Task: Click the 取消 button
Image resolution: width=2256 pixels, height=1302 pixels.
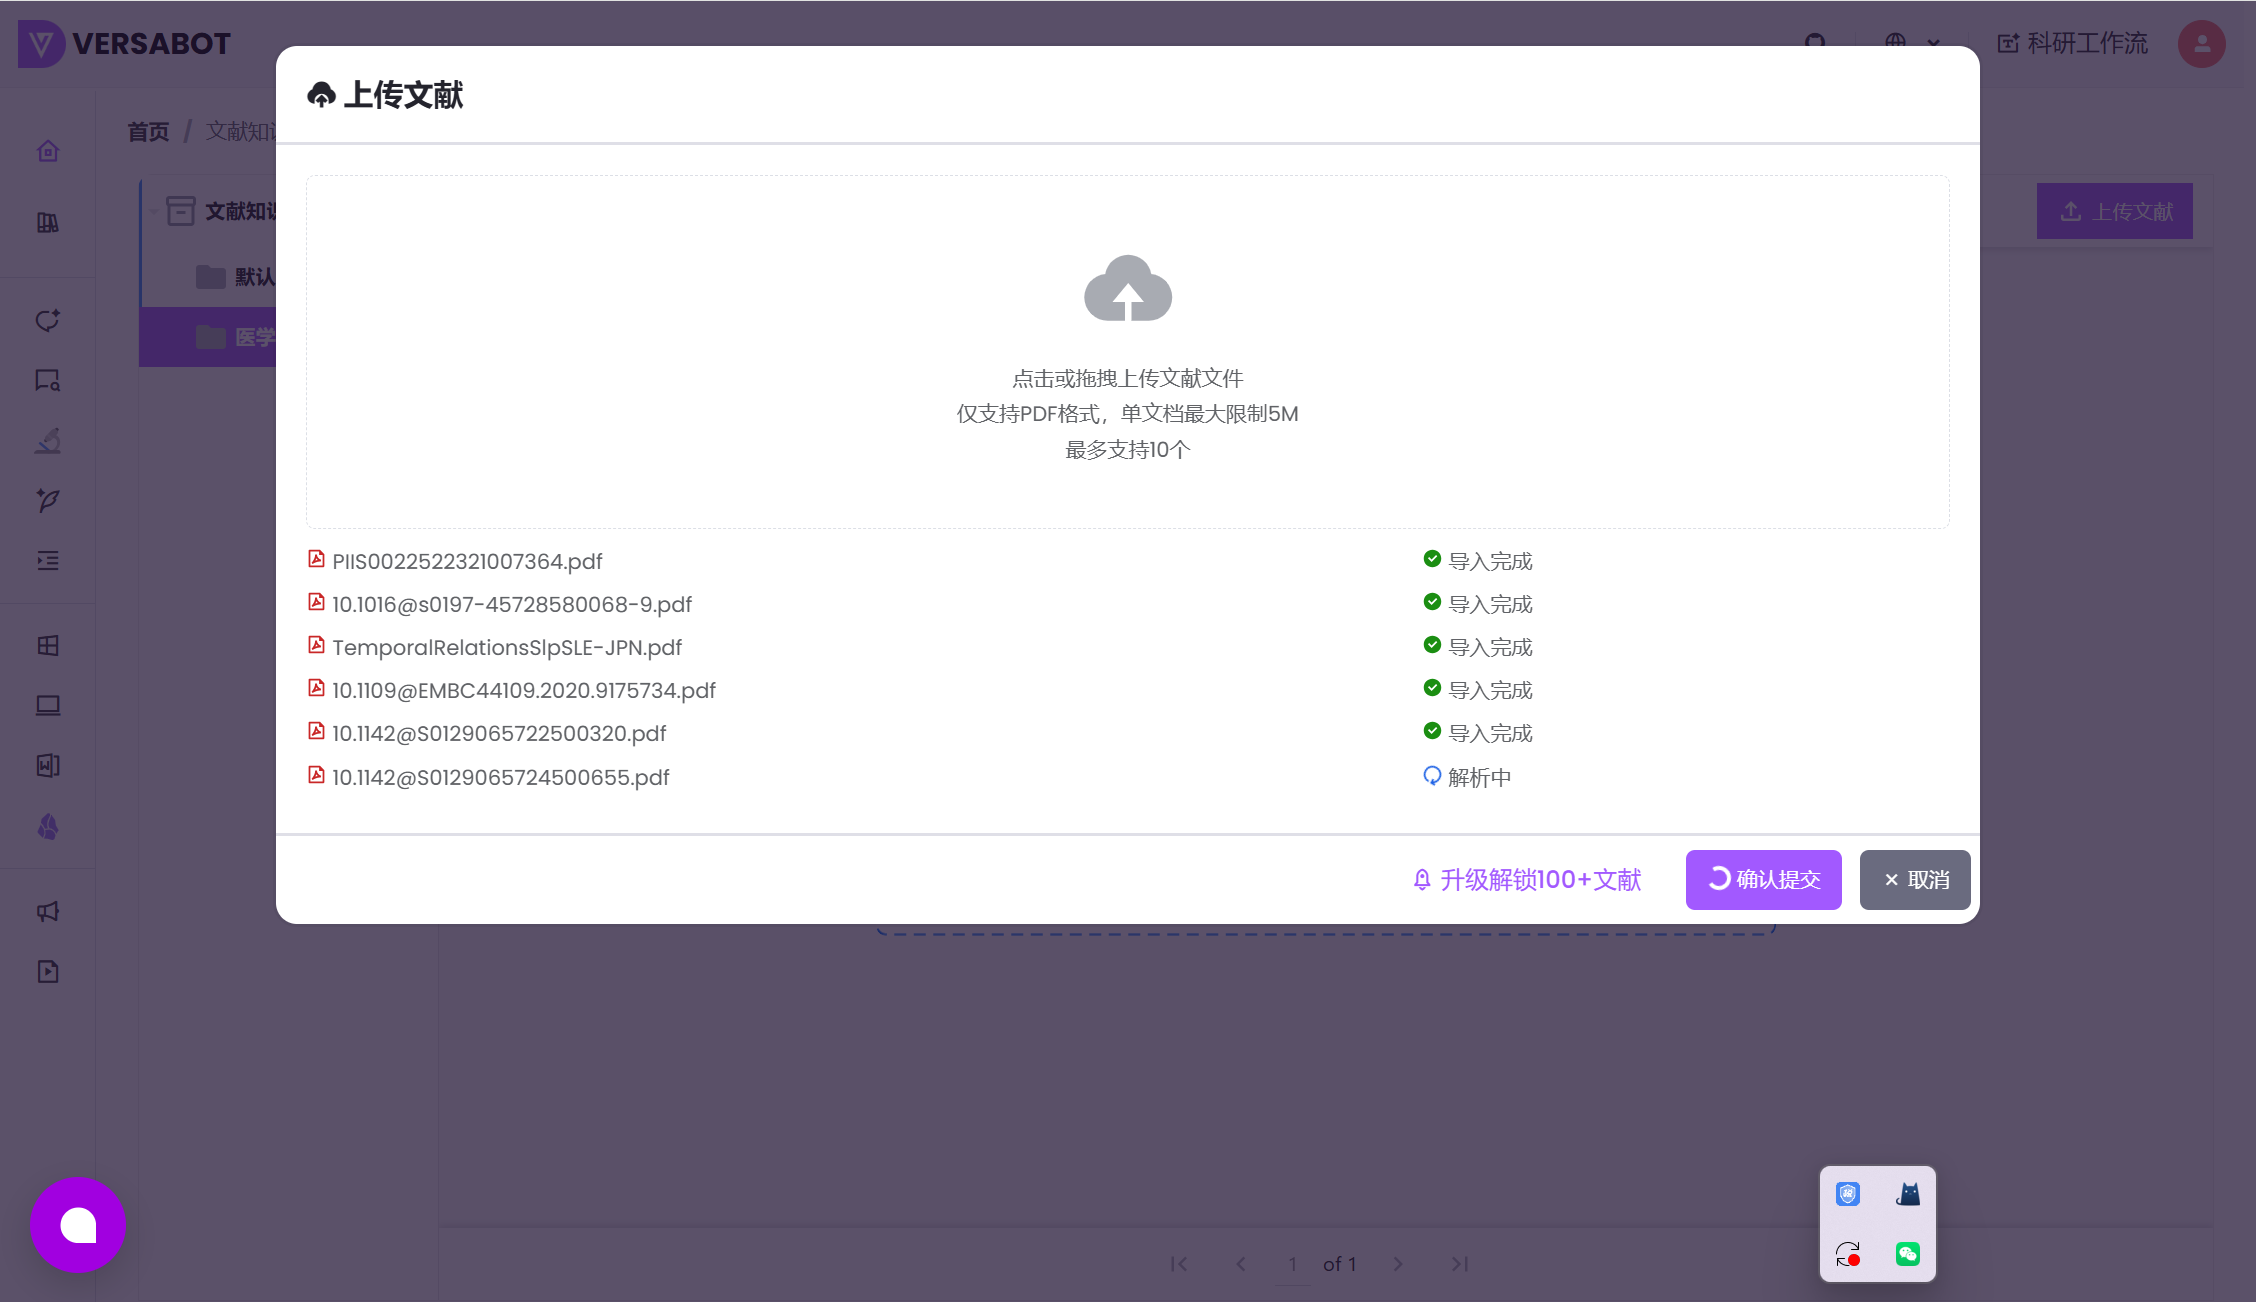Action: (1914, 880)
